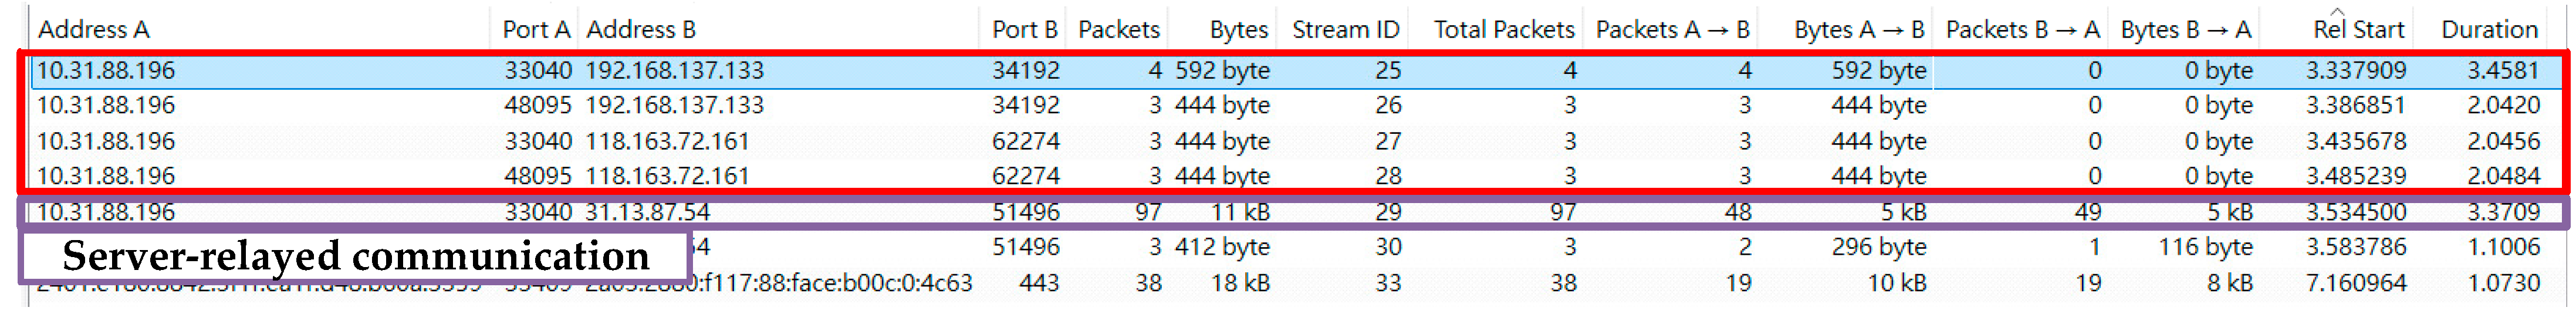Sort by Packets A → B header
2576x314 pixels.
[1672, 30]
